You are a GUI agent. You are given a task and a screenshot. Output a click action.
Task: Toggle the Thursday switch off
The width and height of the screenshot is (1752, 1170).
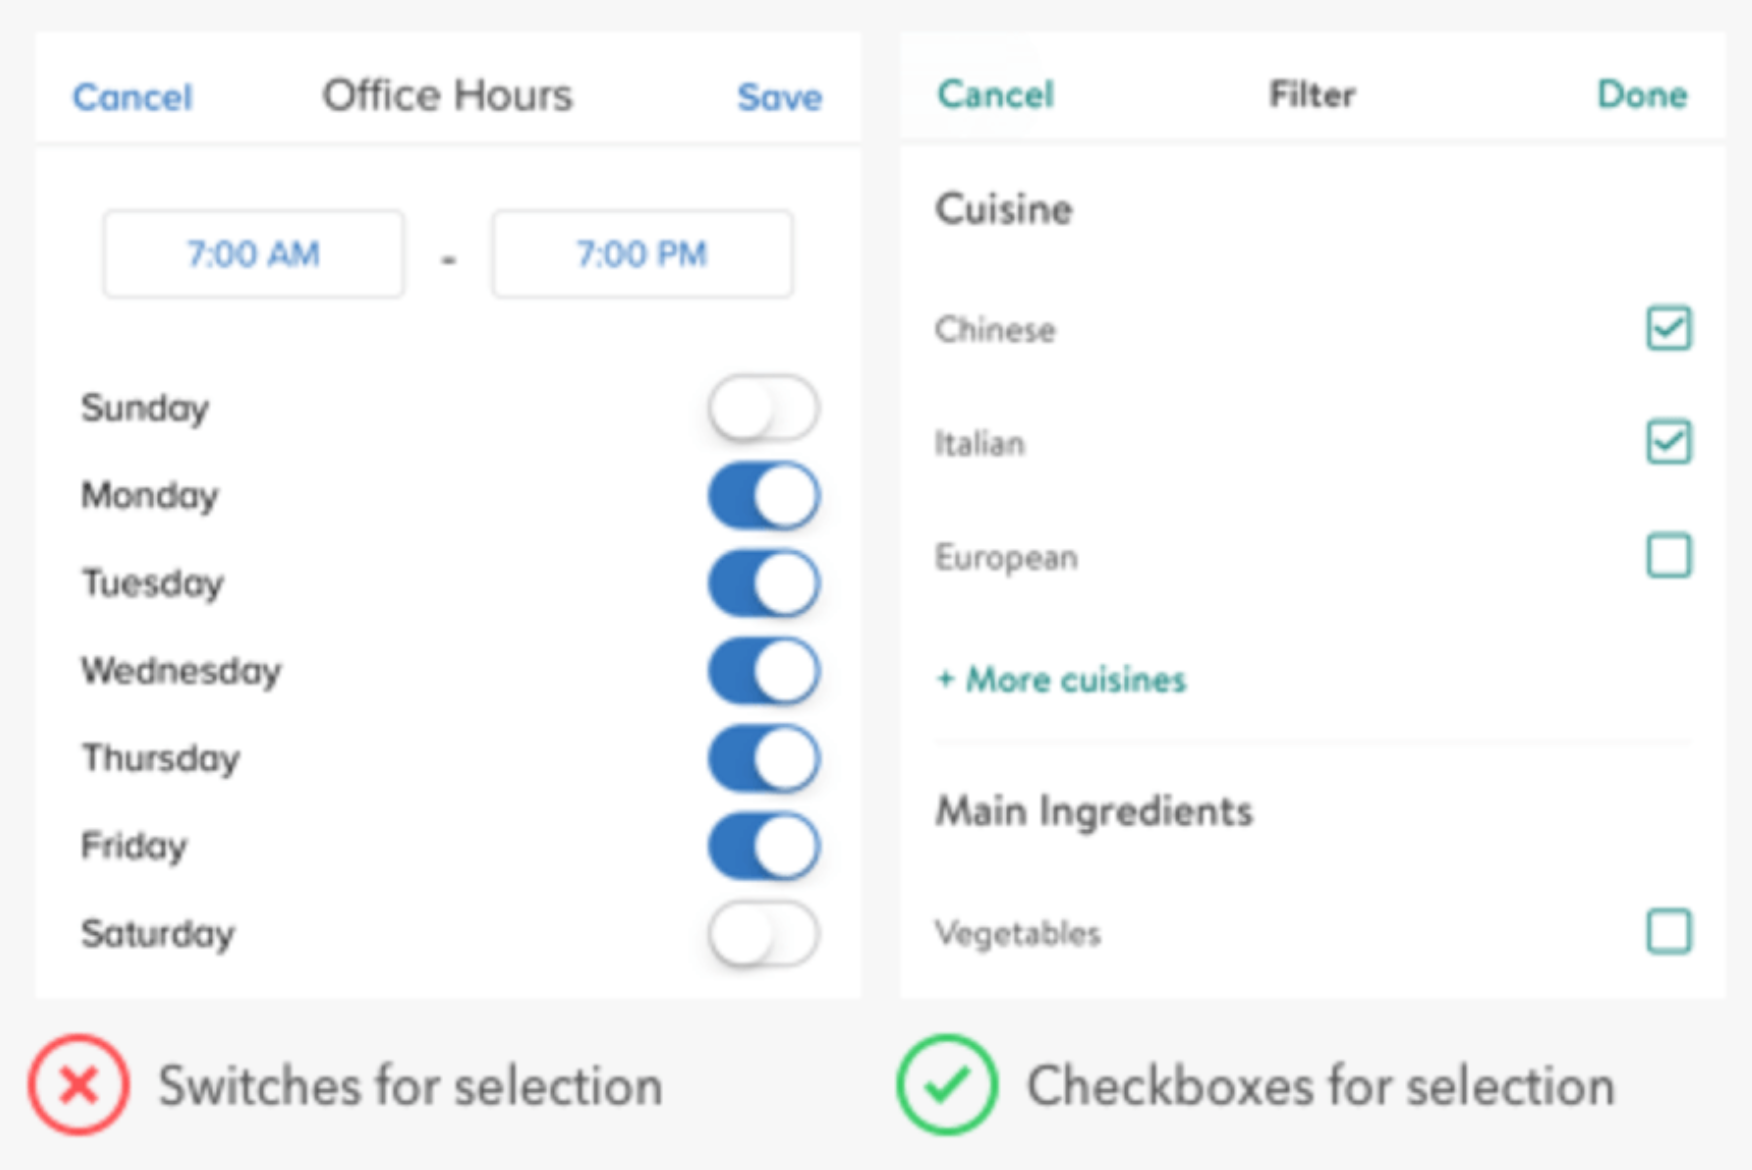tap(764, 759)
